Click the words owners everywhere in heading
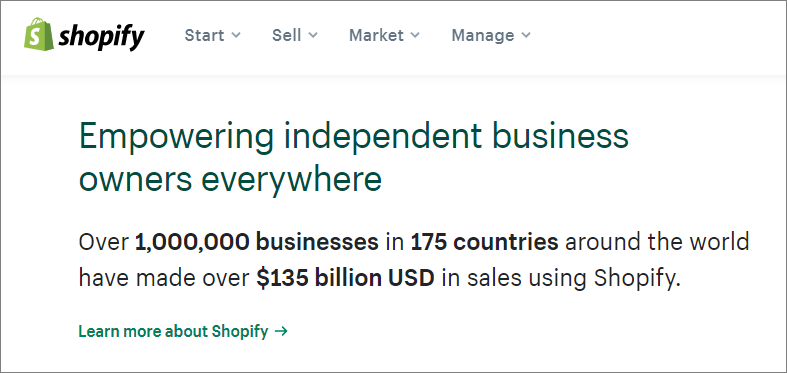Screen dimensions: 787x373 point(230,180)
